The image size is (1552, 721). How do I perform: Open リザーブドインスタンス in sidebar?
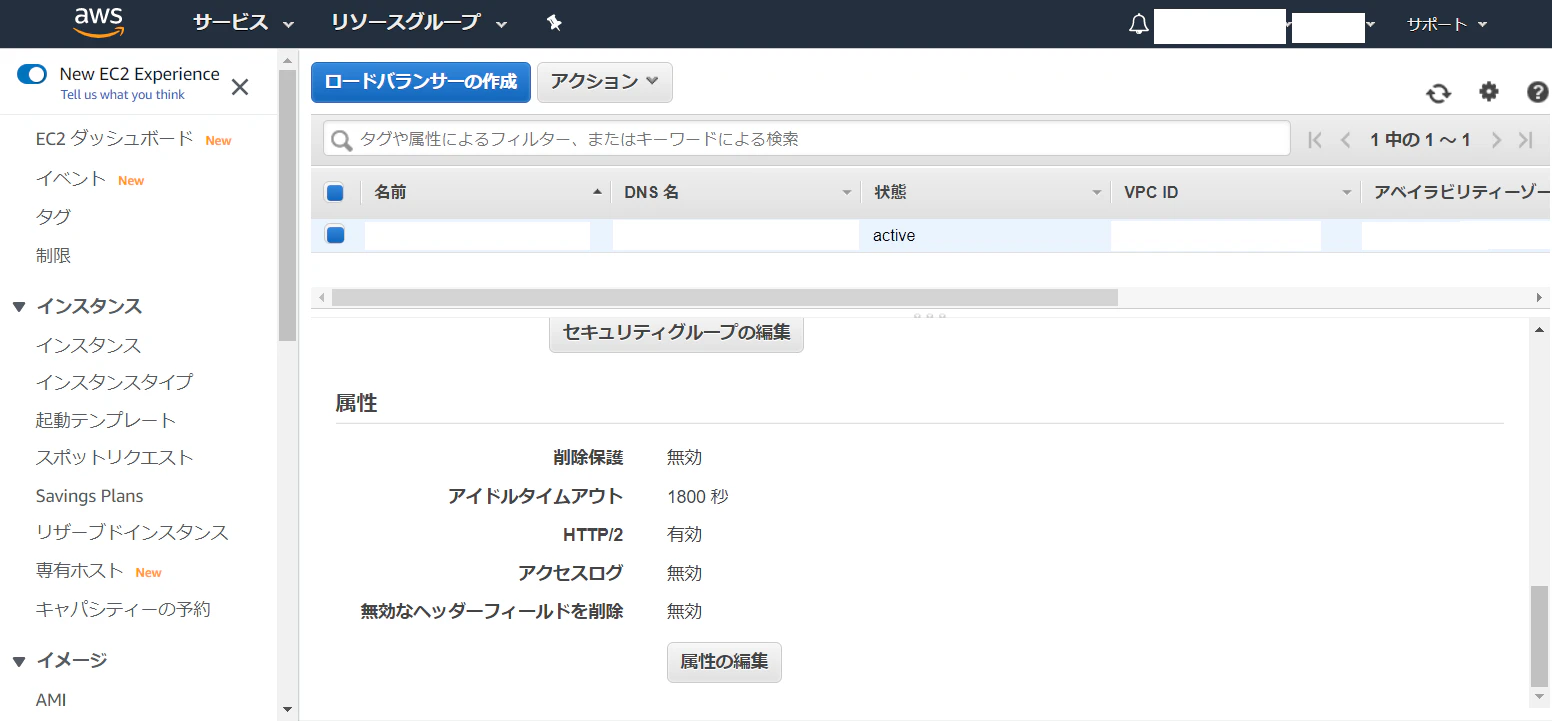[x=132, y=533]
